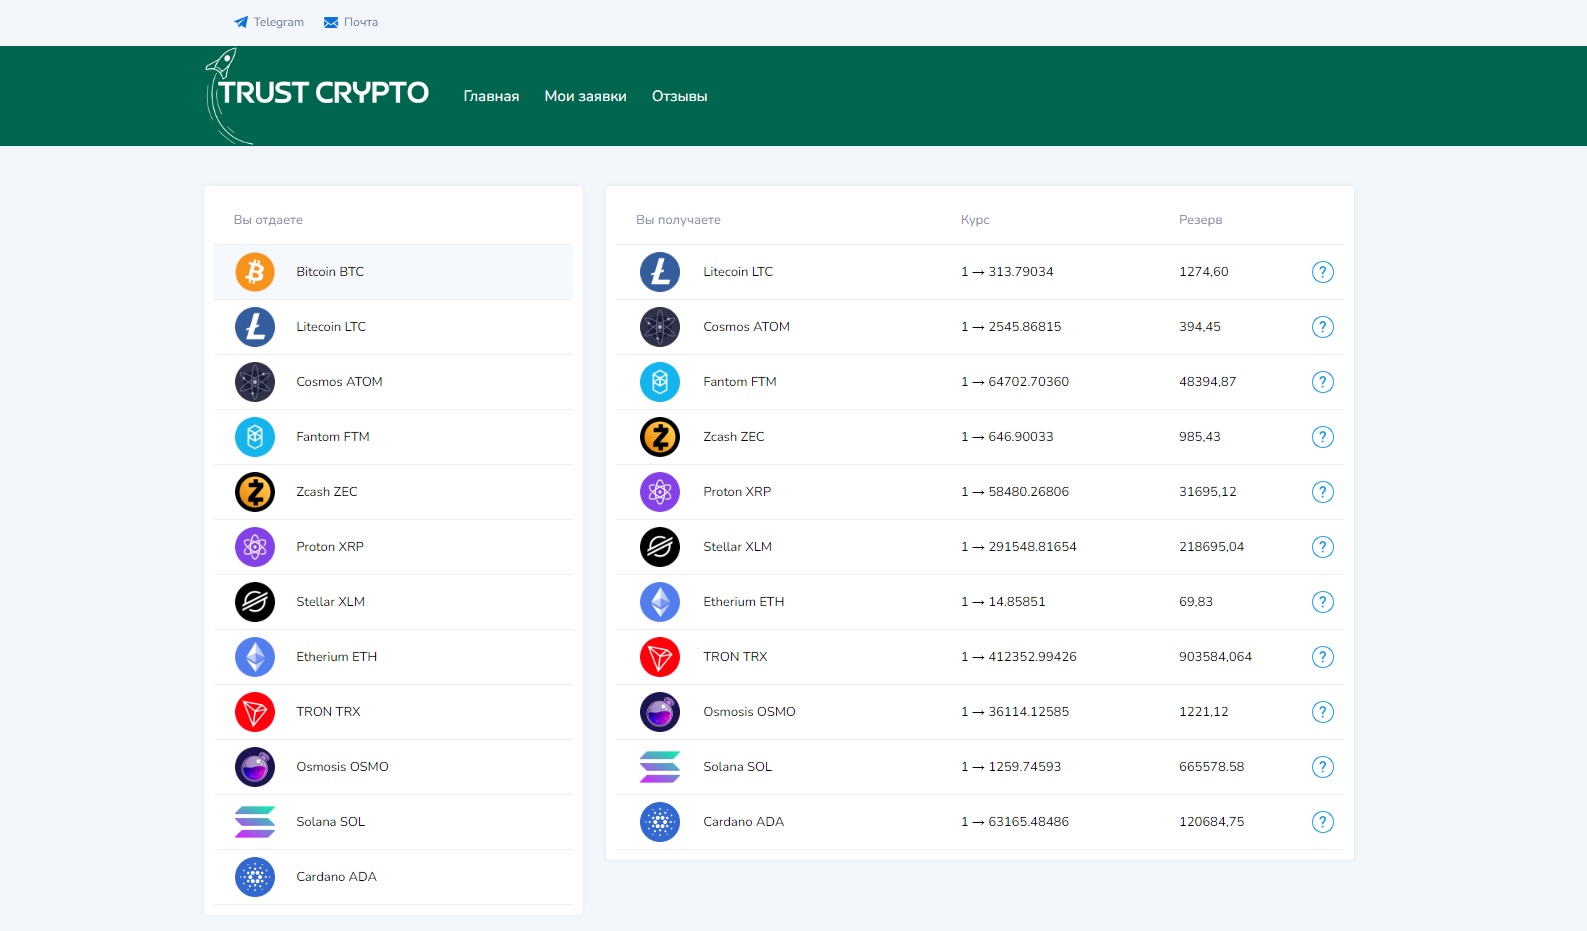Viewport: 1587px width, 931px height.
Task: Click the Резерв column header
Action: click(1200, 220)
